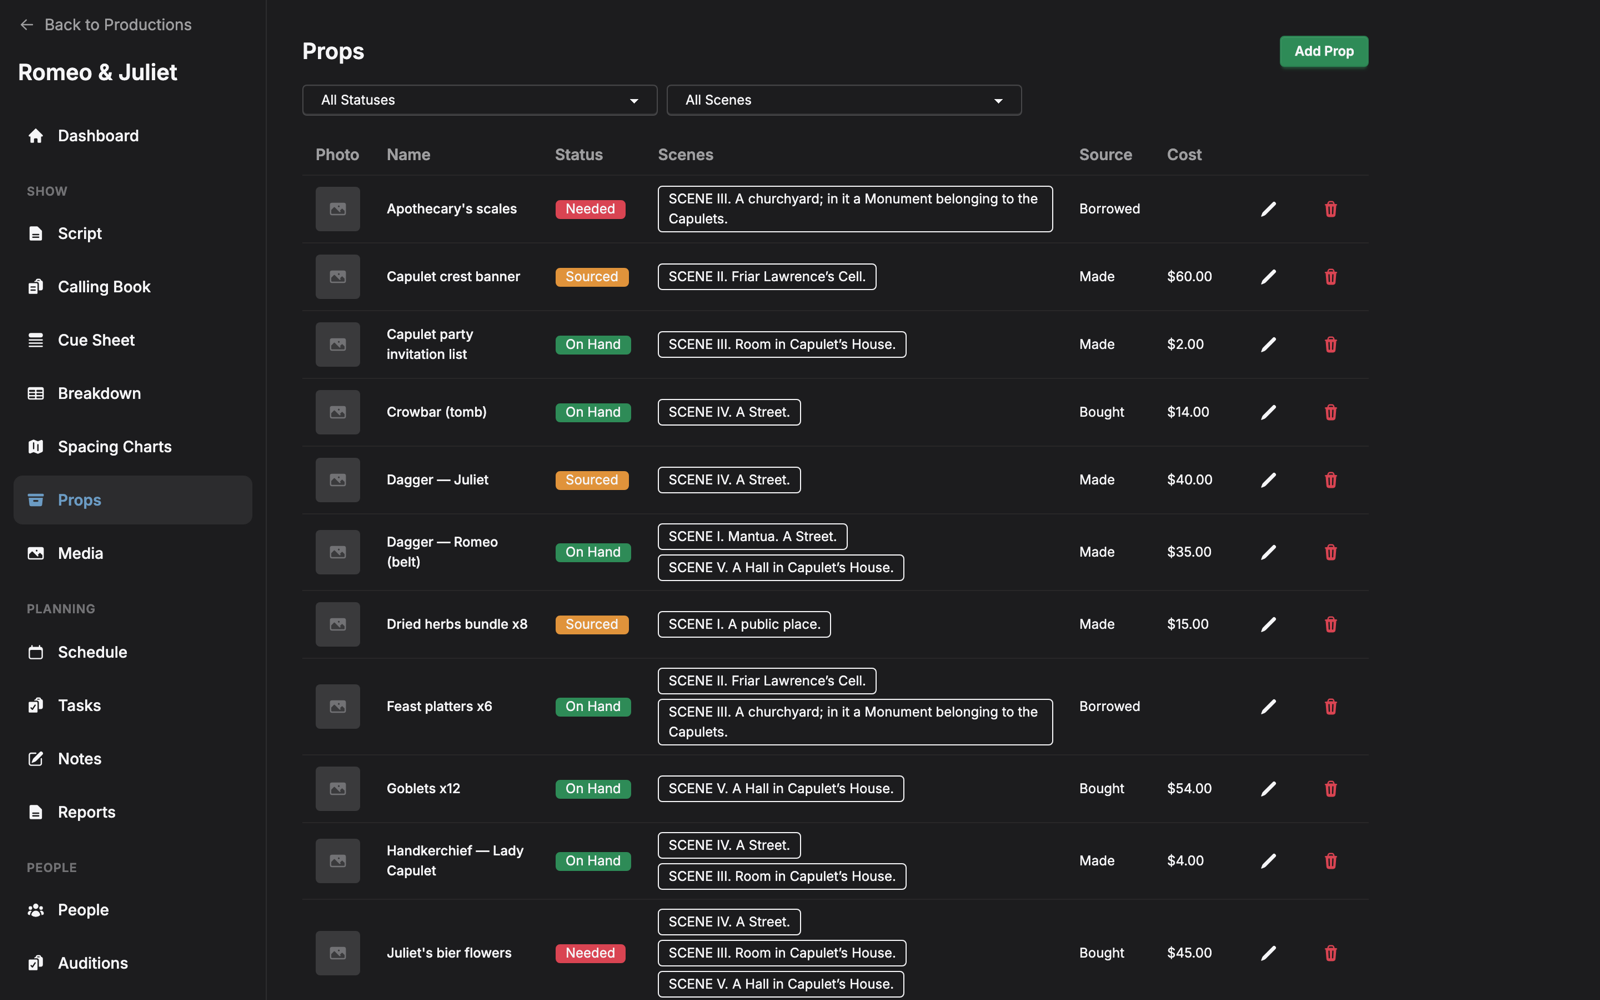Delete the Crowbar (tomb) prop
The image size is (1600, 1000).
(x=1330, y=412)
